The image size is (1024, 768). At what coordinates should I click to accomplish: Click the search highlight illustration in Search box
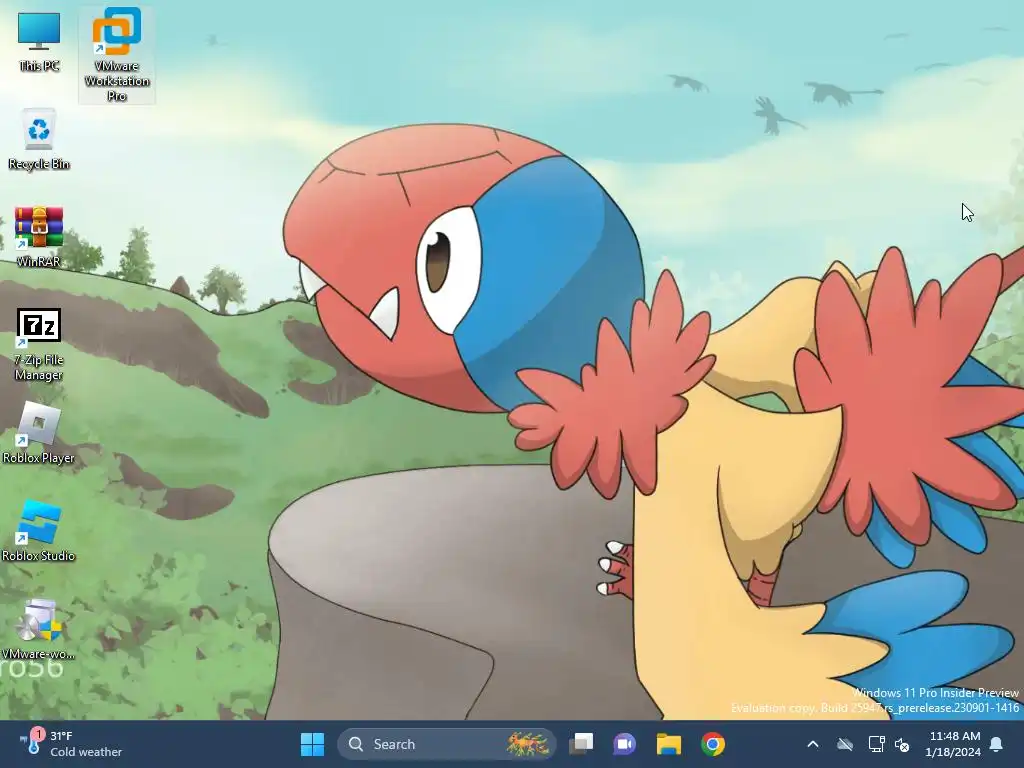[528, 744]
